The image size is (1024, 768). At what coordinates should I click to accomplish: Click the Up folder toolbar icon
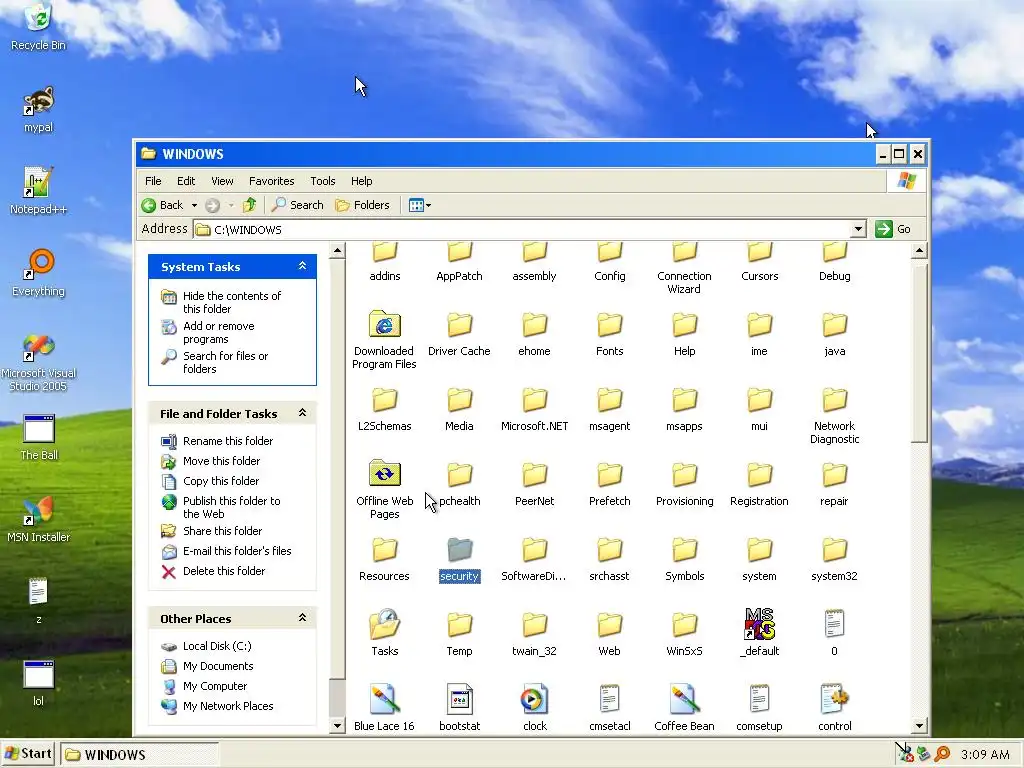click(249, 205)
